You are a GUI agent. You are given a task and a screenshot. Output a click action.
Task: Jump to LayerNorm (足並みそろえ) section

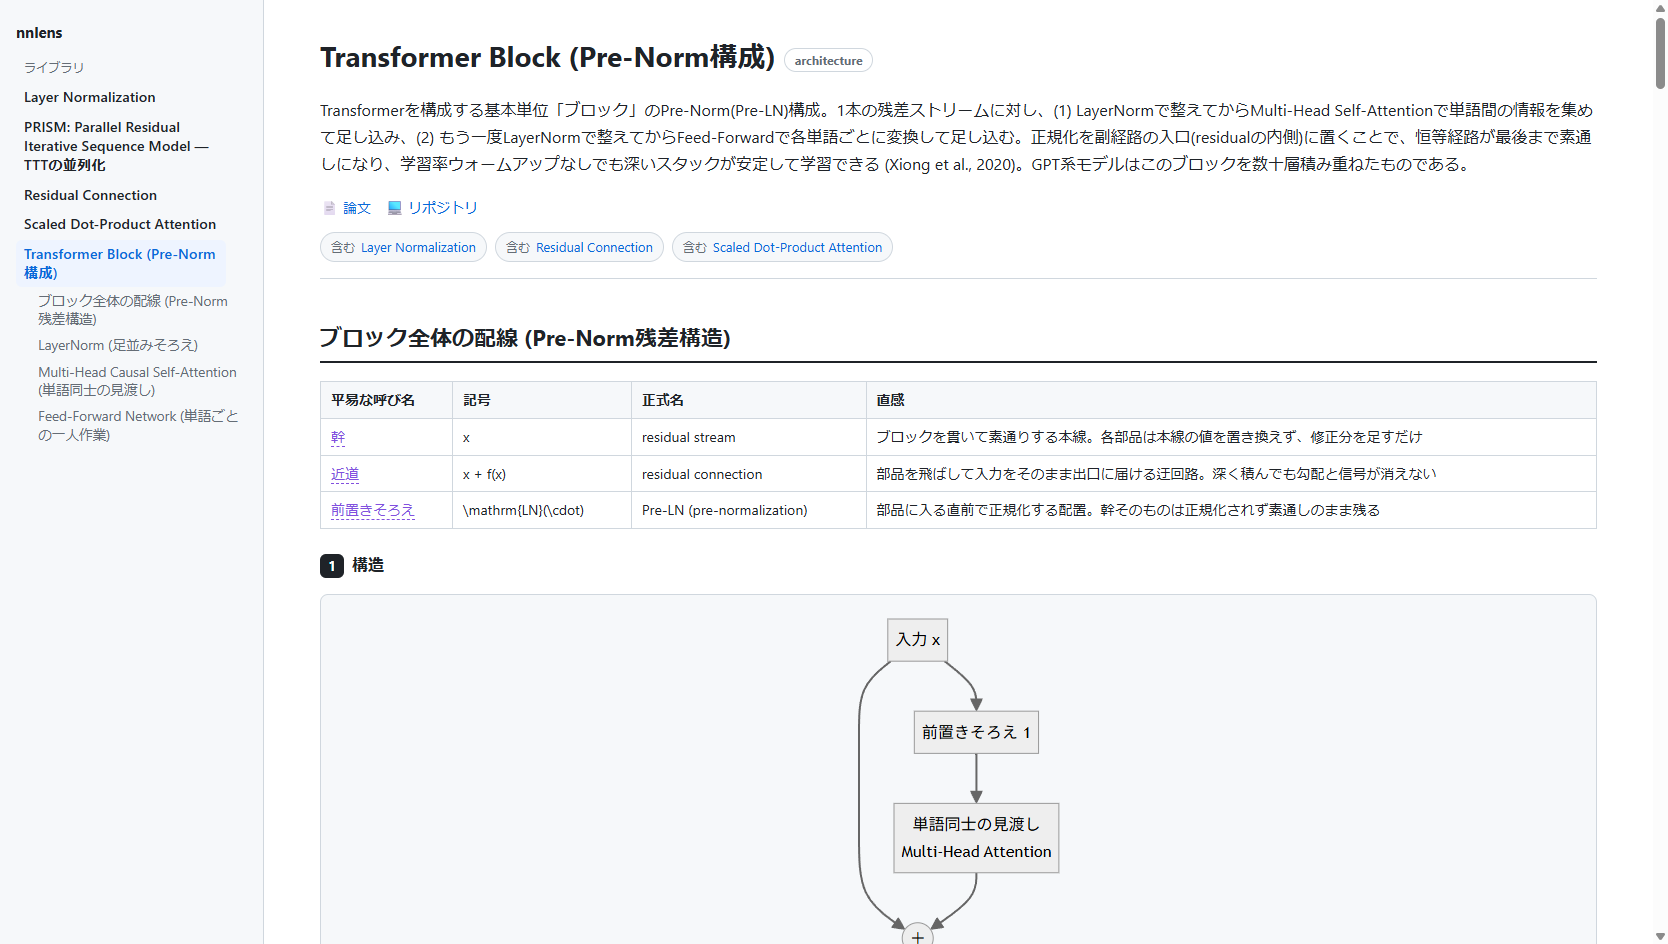pyautogui.click(x=118, y=345)
